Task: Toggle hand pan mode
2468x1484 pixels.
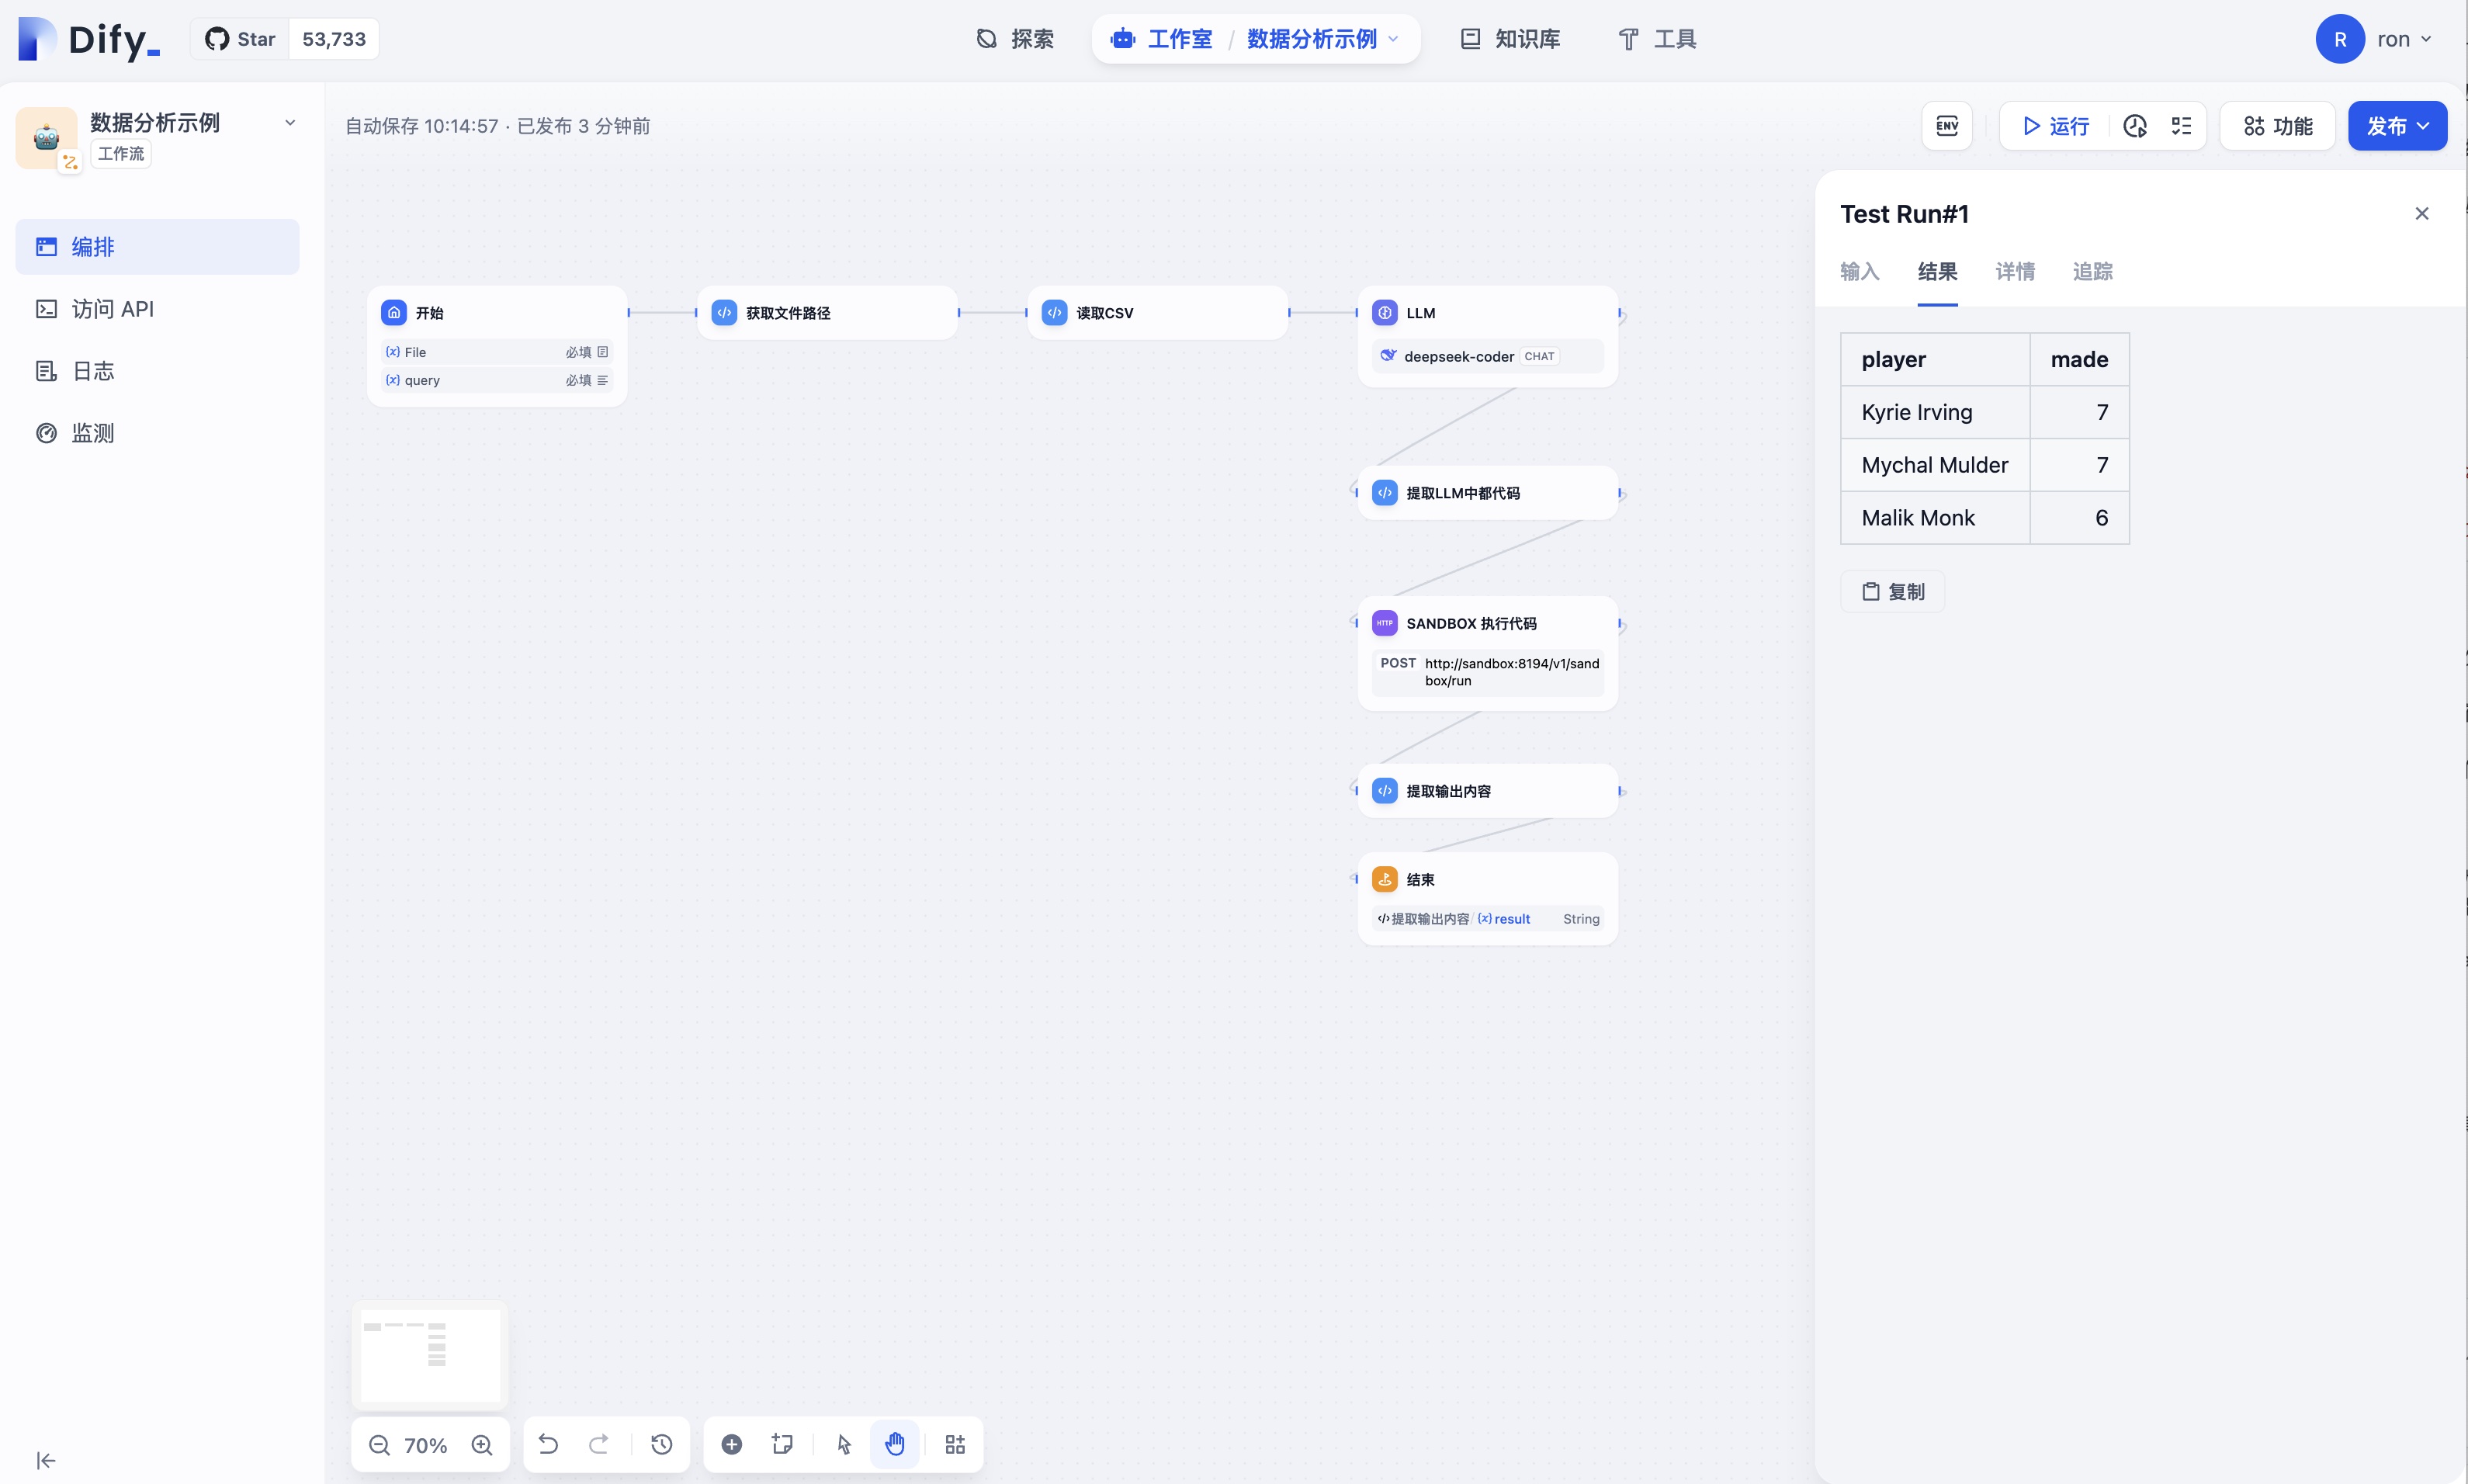Action: point(894,1444)
